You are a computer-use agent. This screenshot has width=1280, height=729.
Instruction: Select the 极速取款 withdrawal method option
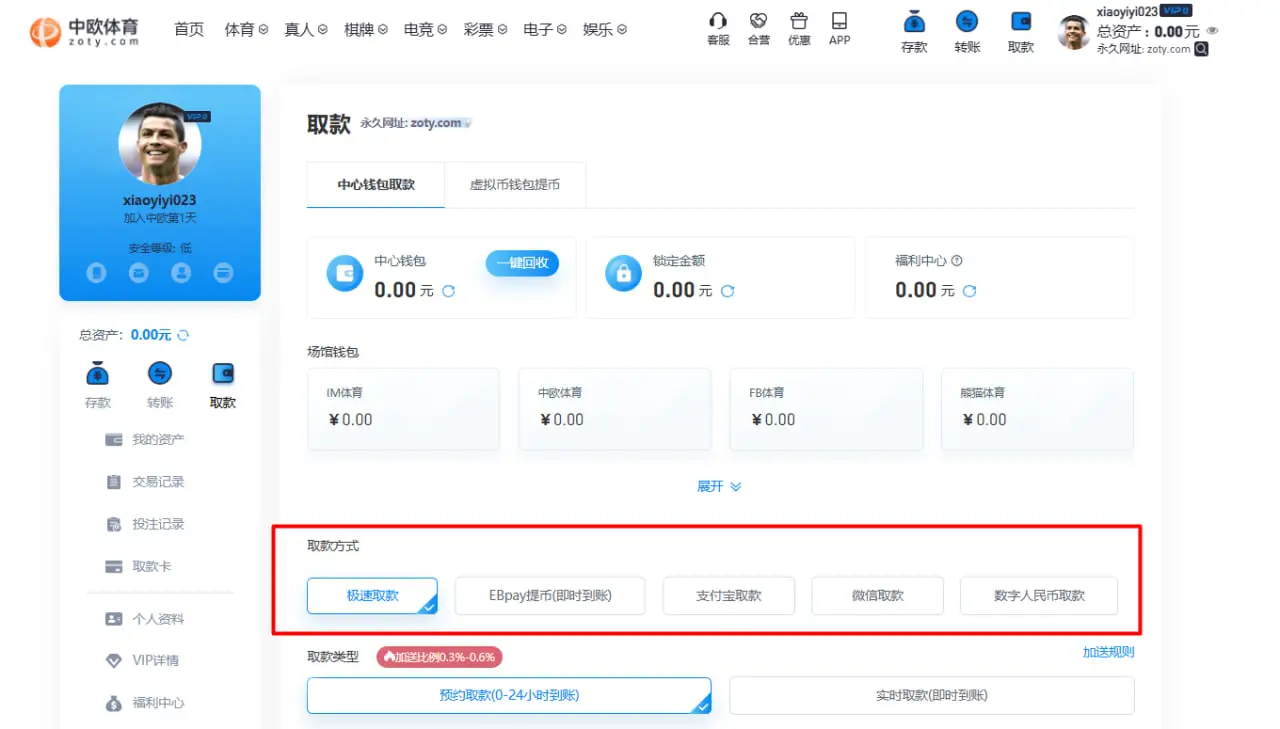[372, 595]
